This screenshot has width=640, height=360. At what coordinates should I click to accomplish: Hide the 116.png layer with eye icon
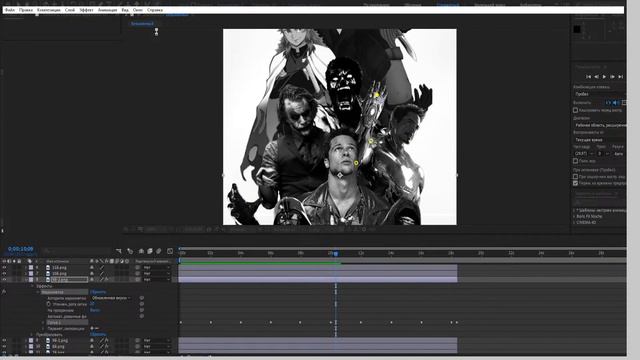[4, 268]
